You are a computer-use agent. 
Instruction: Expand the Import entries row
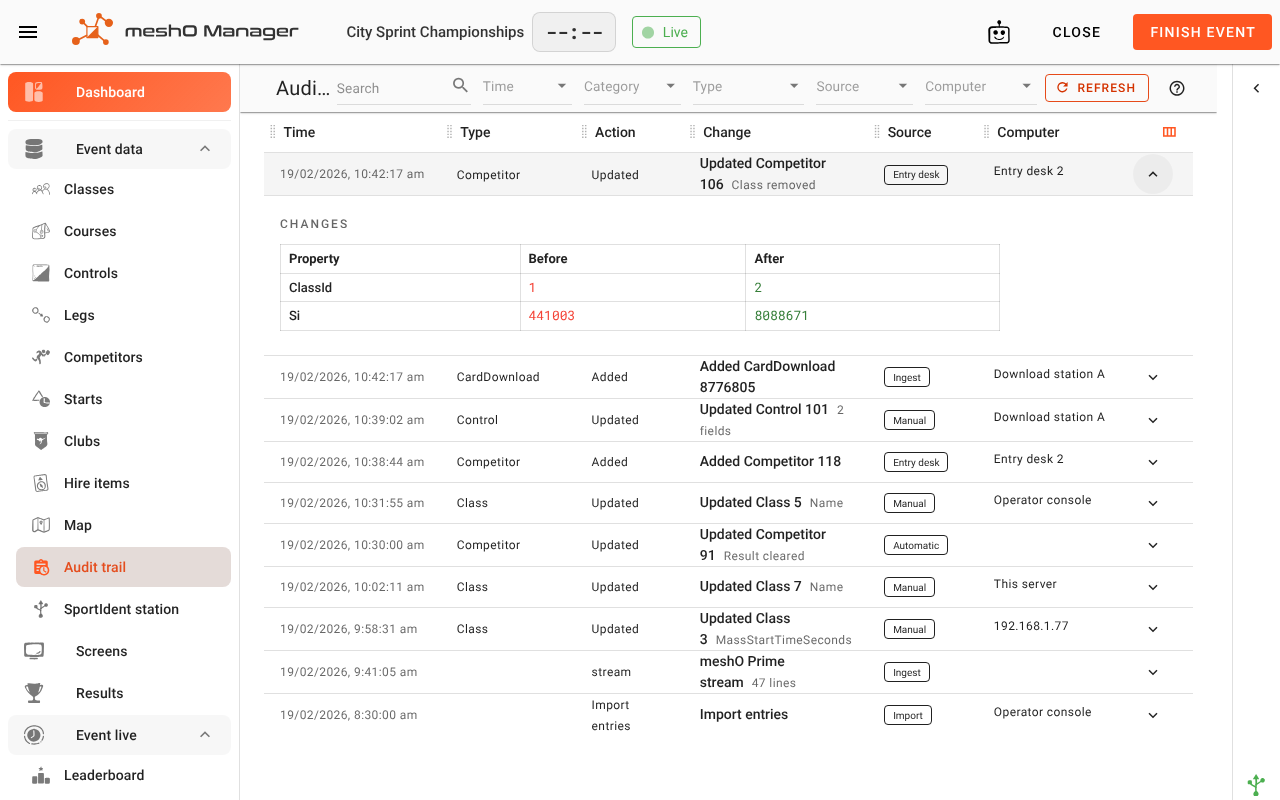1153,715
